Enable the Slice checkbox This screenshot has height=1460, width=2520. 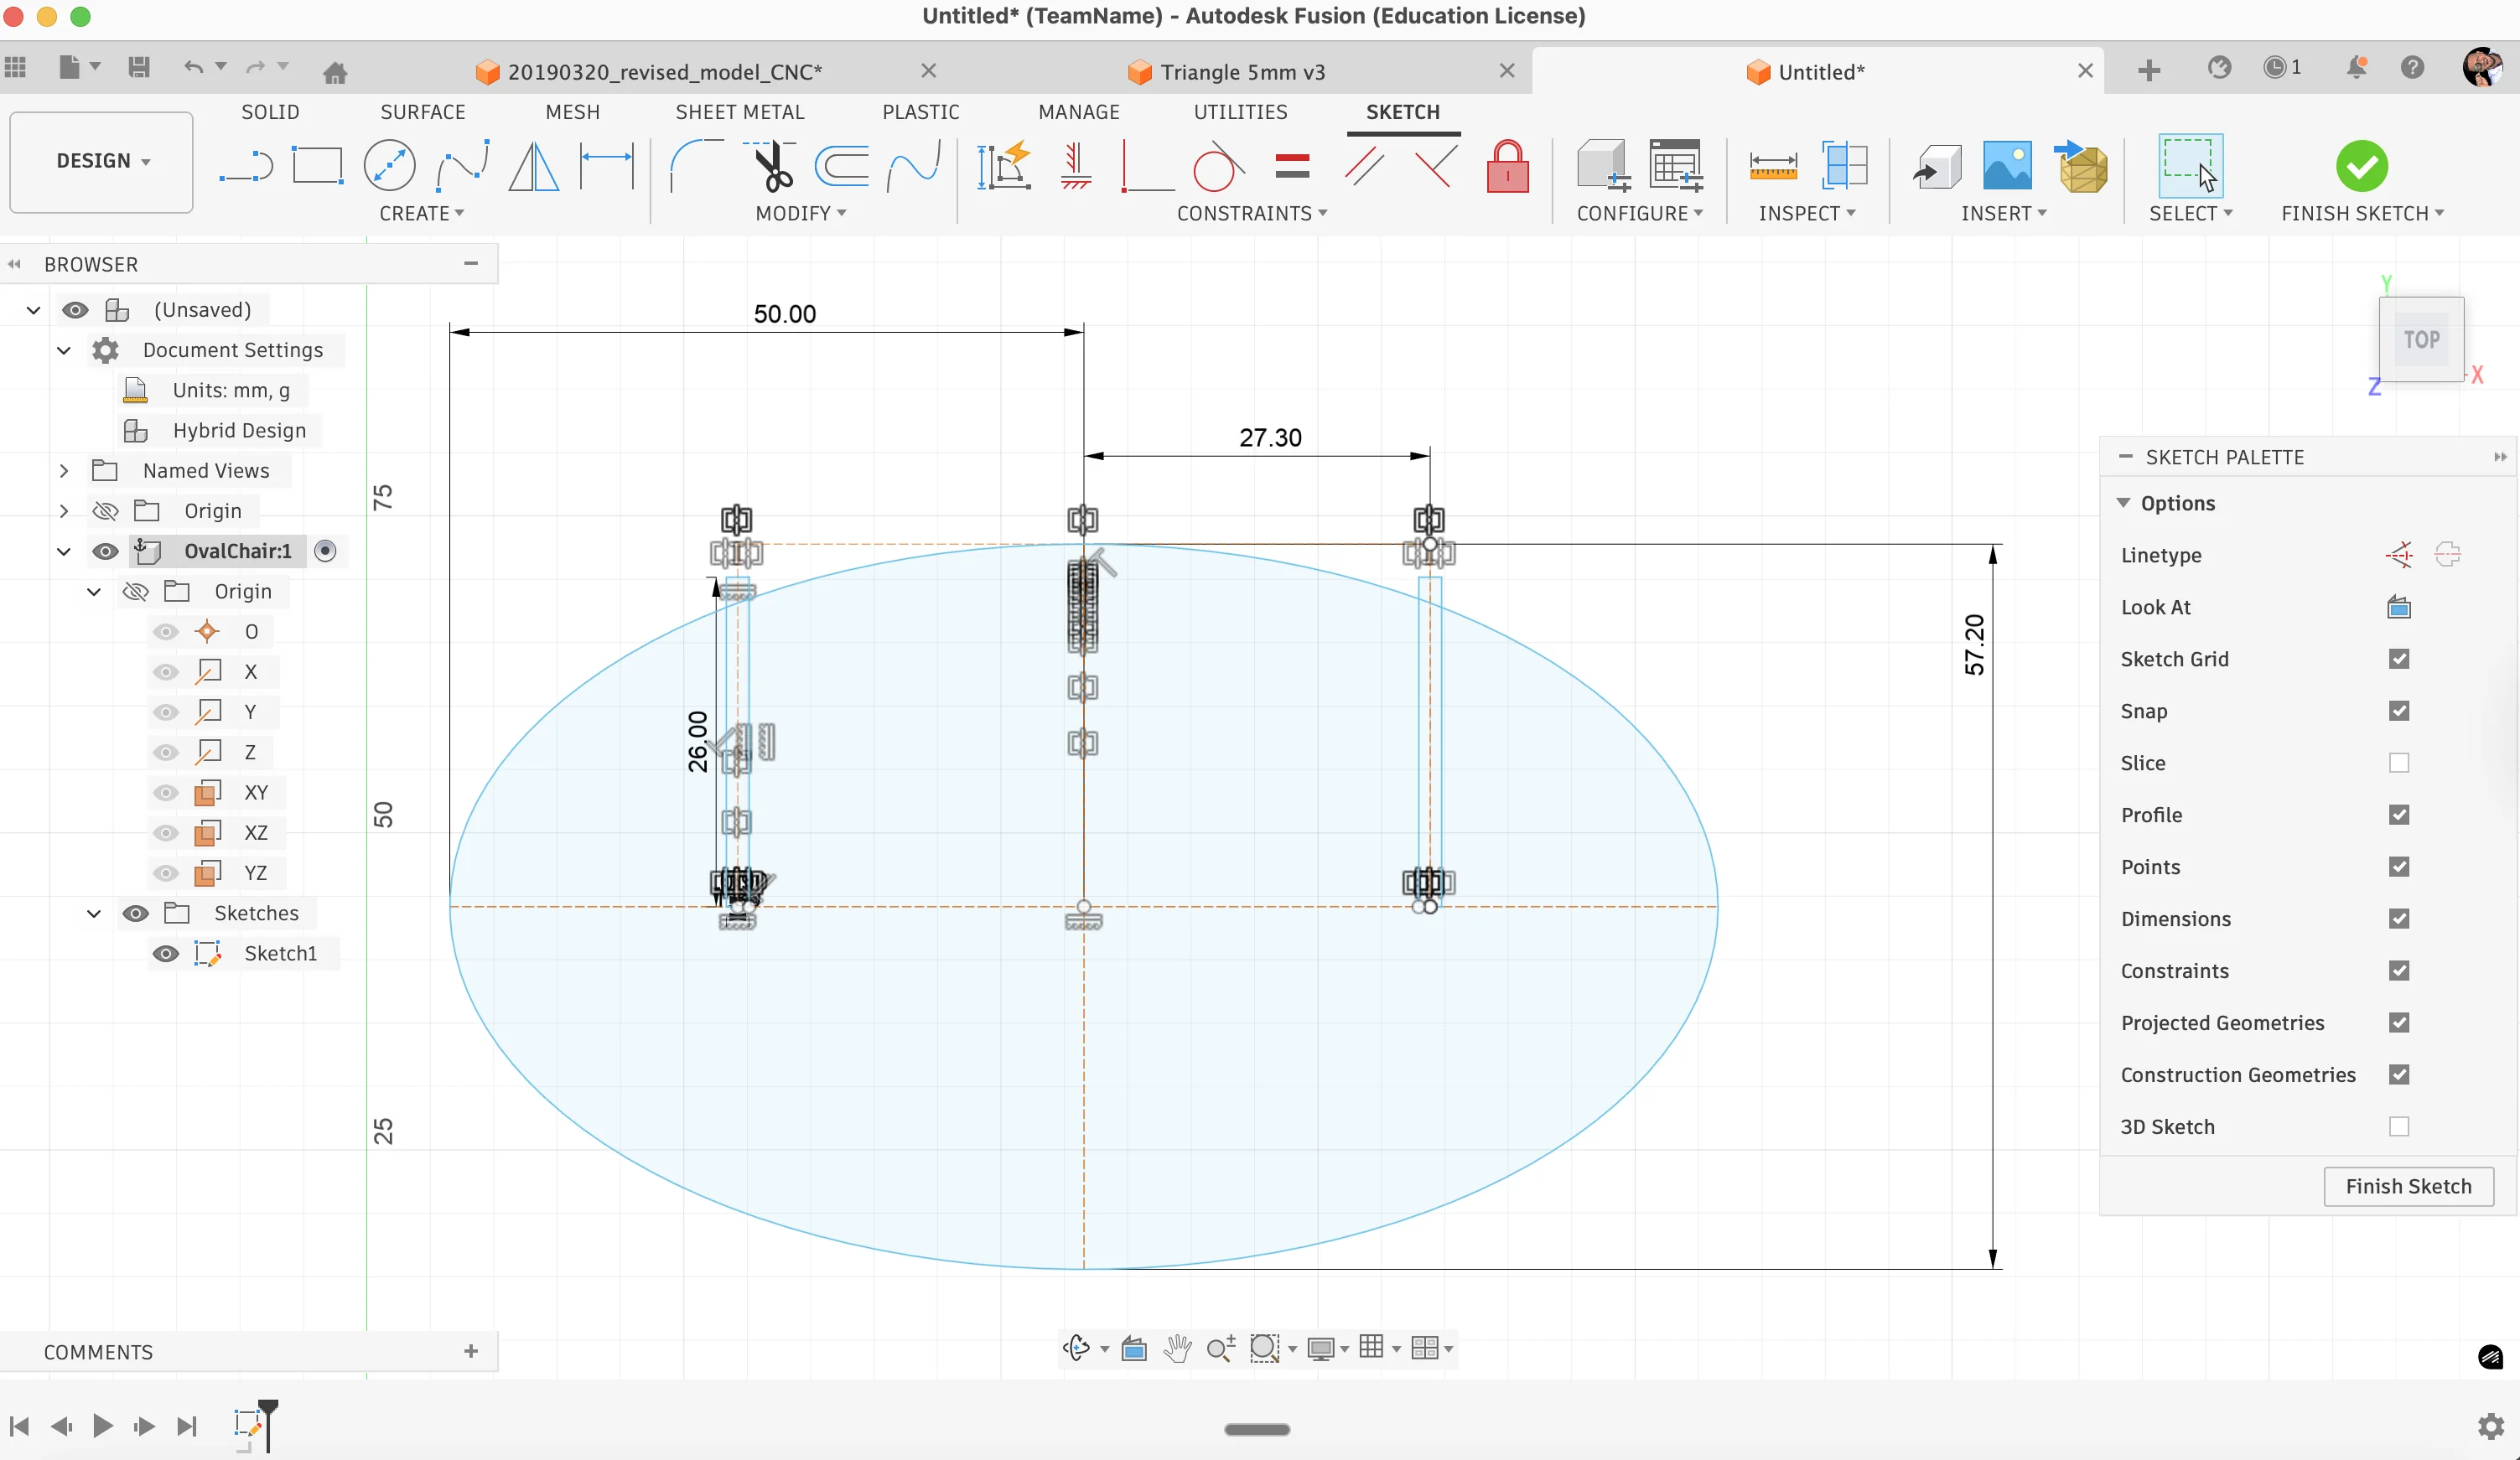coord(2398,763)
